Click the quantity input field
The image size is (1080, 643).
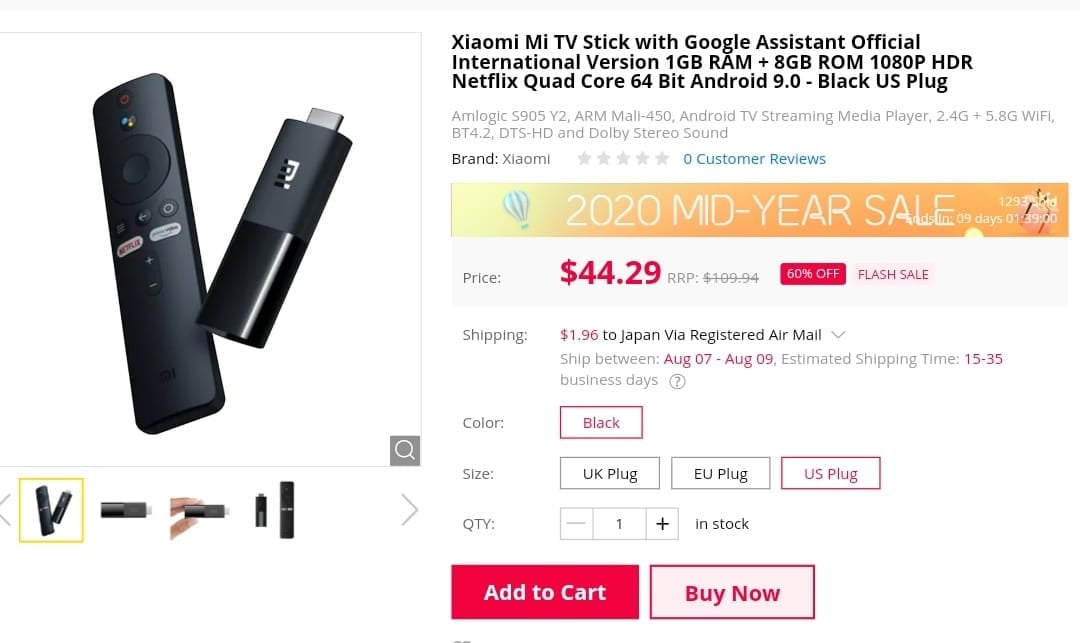tap(619, 523)
